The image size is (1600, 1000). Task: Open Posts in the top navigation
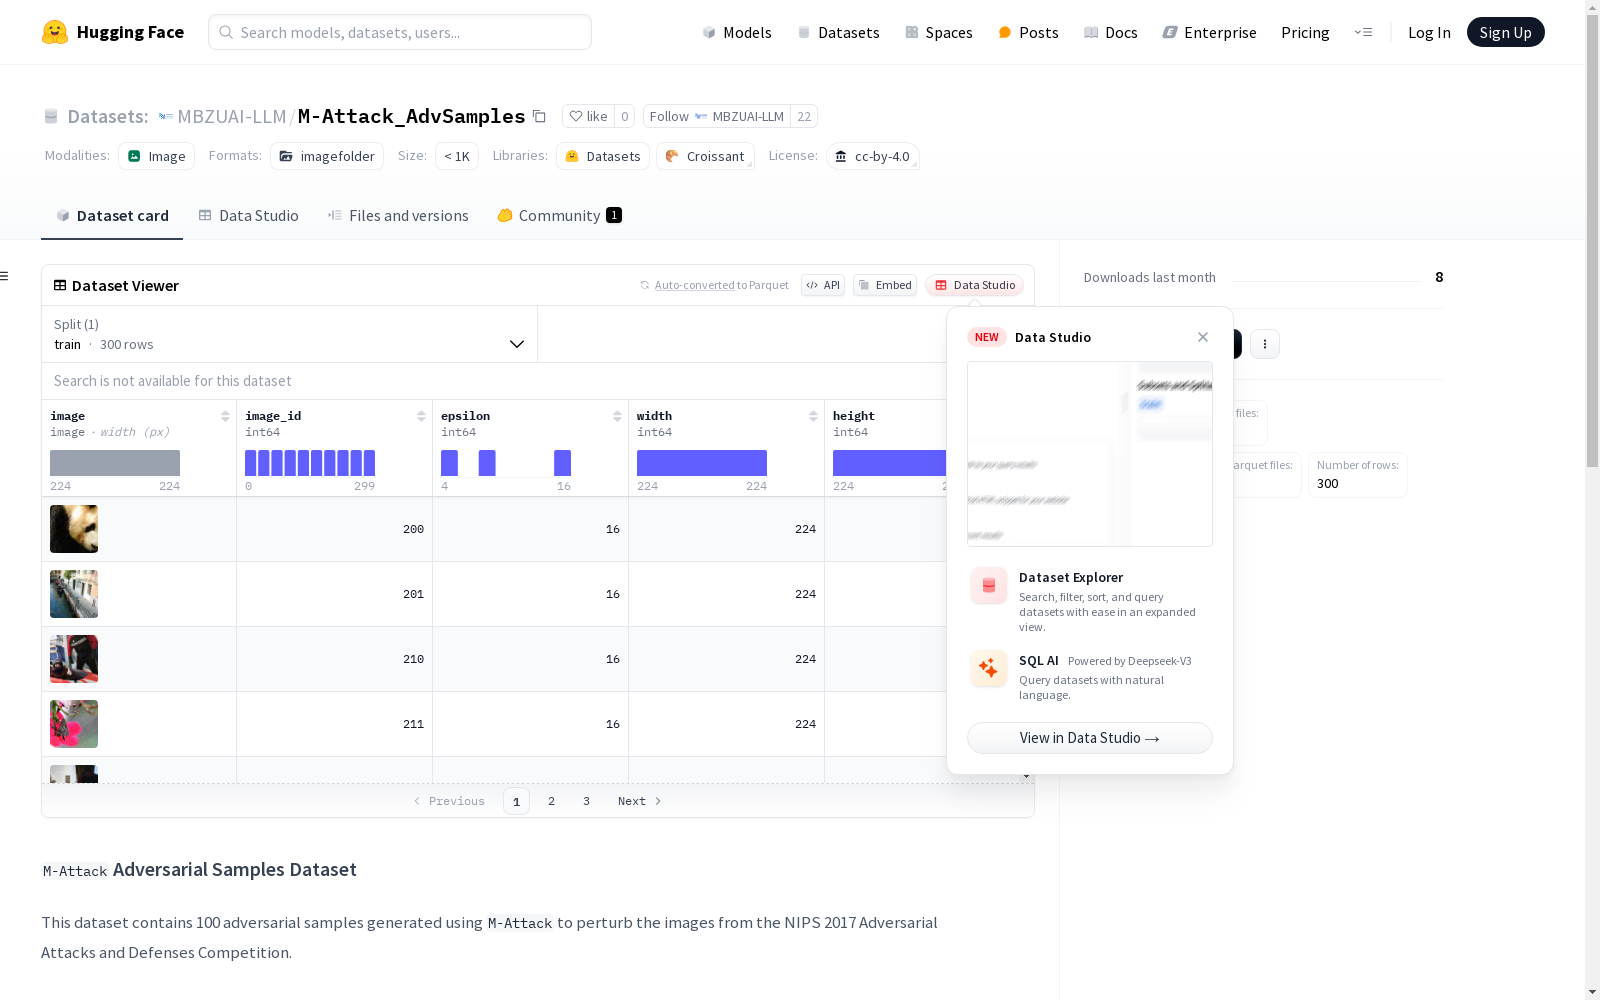tap(1028, 32)
